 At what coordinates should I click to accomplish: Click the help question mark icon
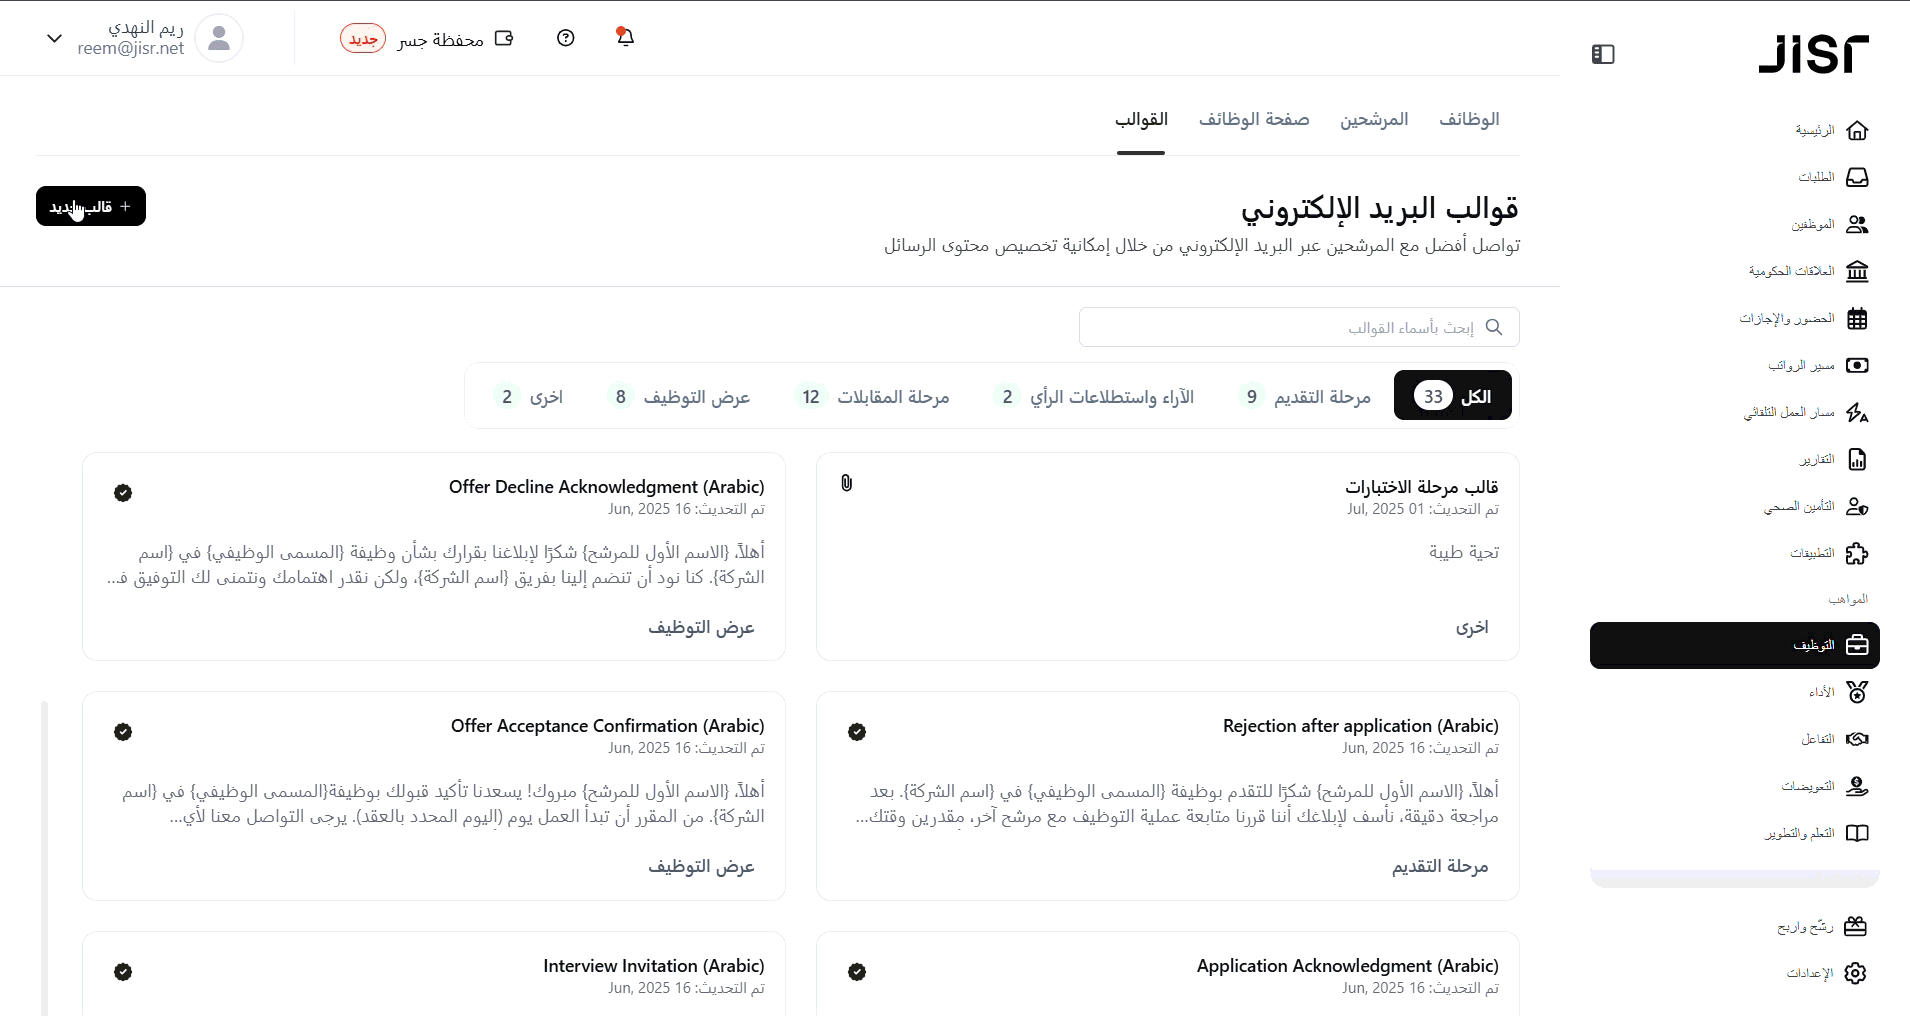point(566,38)
